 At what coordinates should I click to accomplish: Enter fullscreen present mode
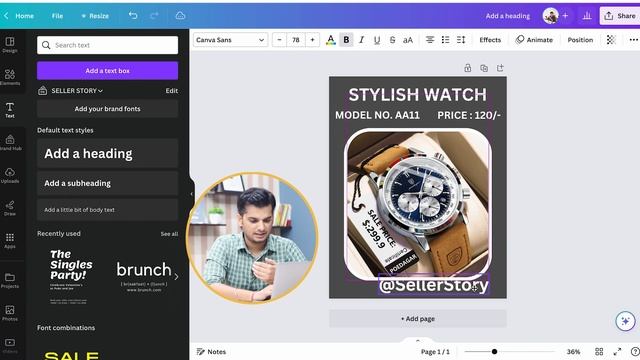click(x=617, y=351)
